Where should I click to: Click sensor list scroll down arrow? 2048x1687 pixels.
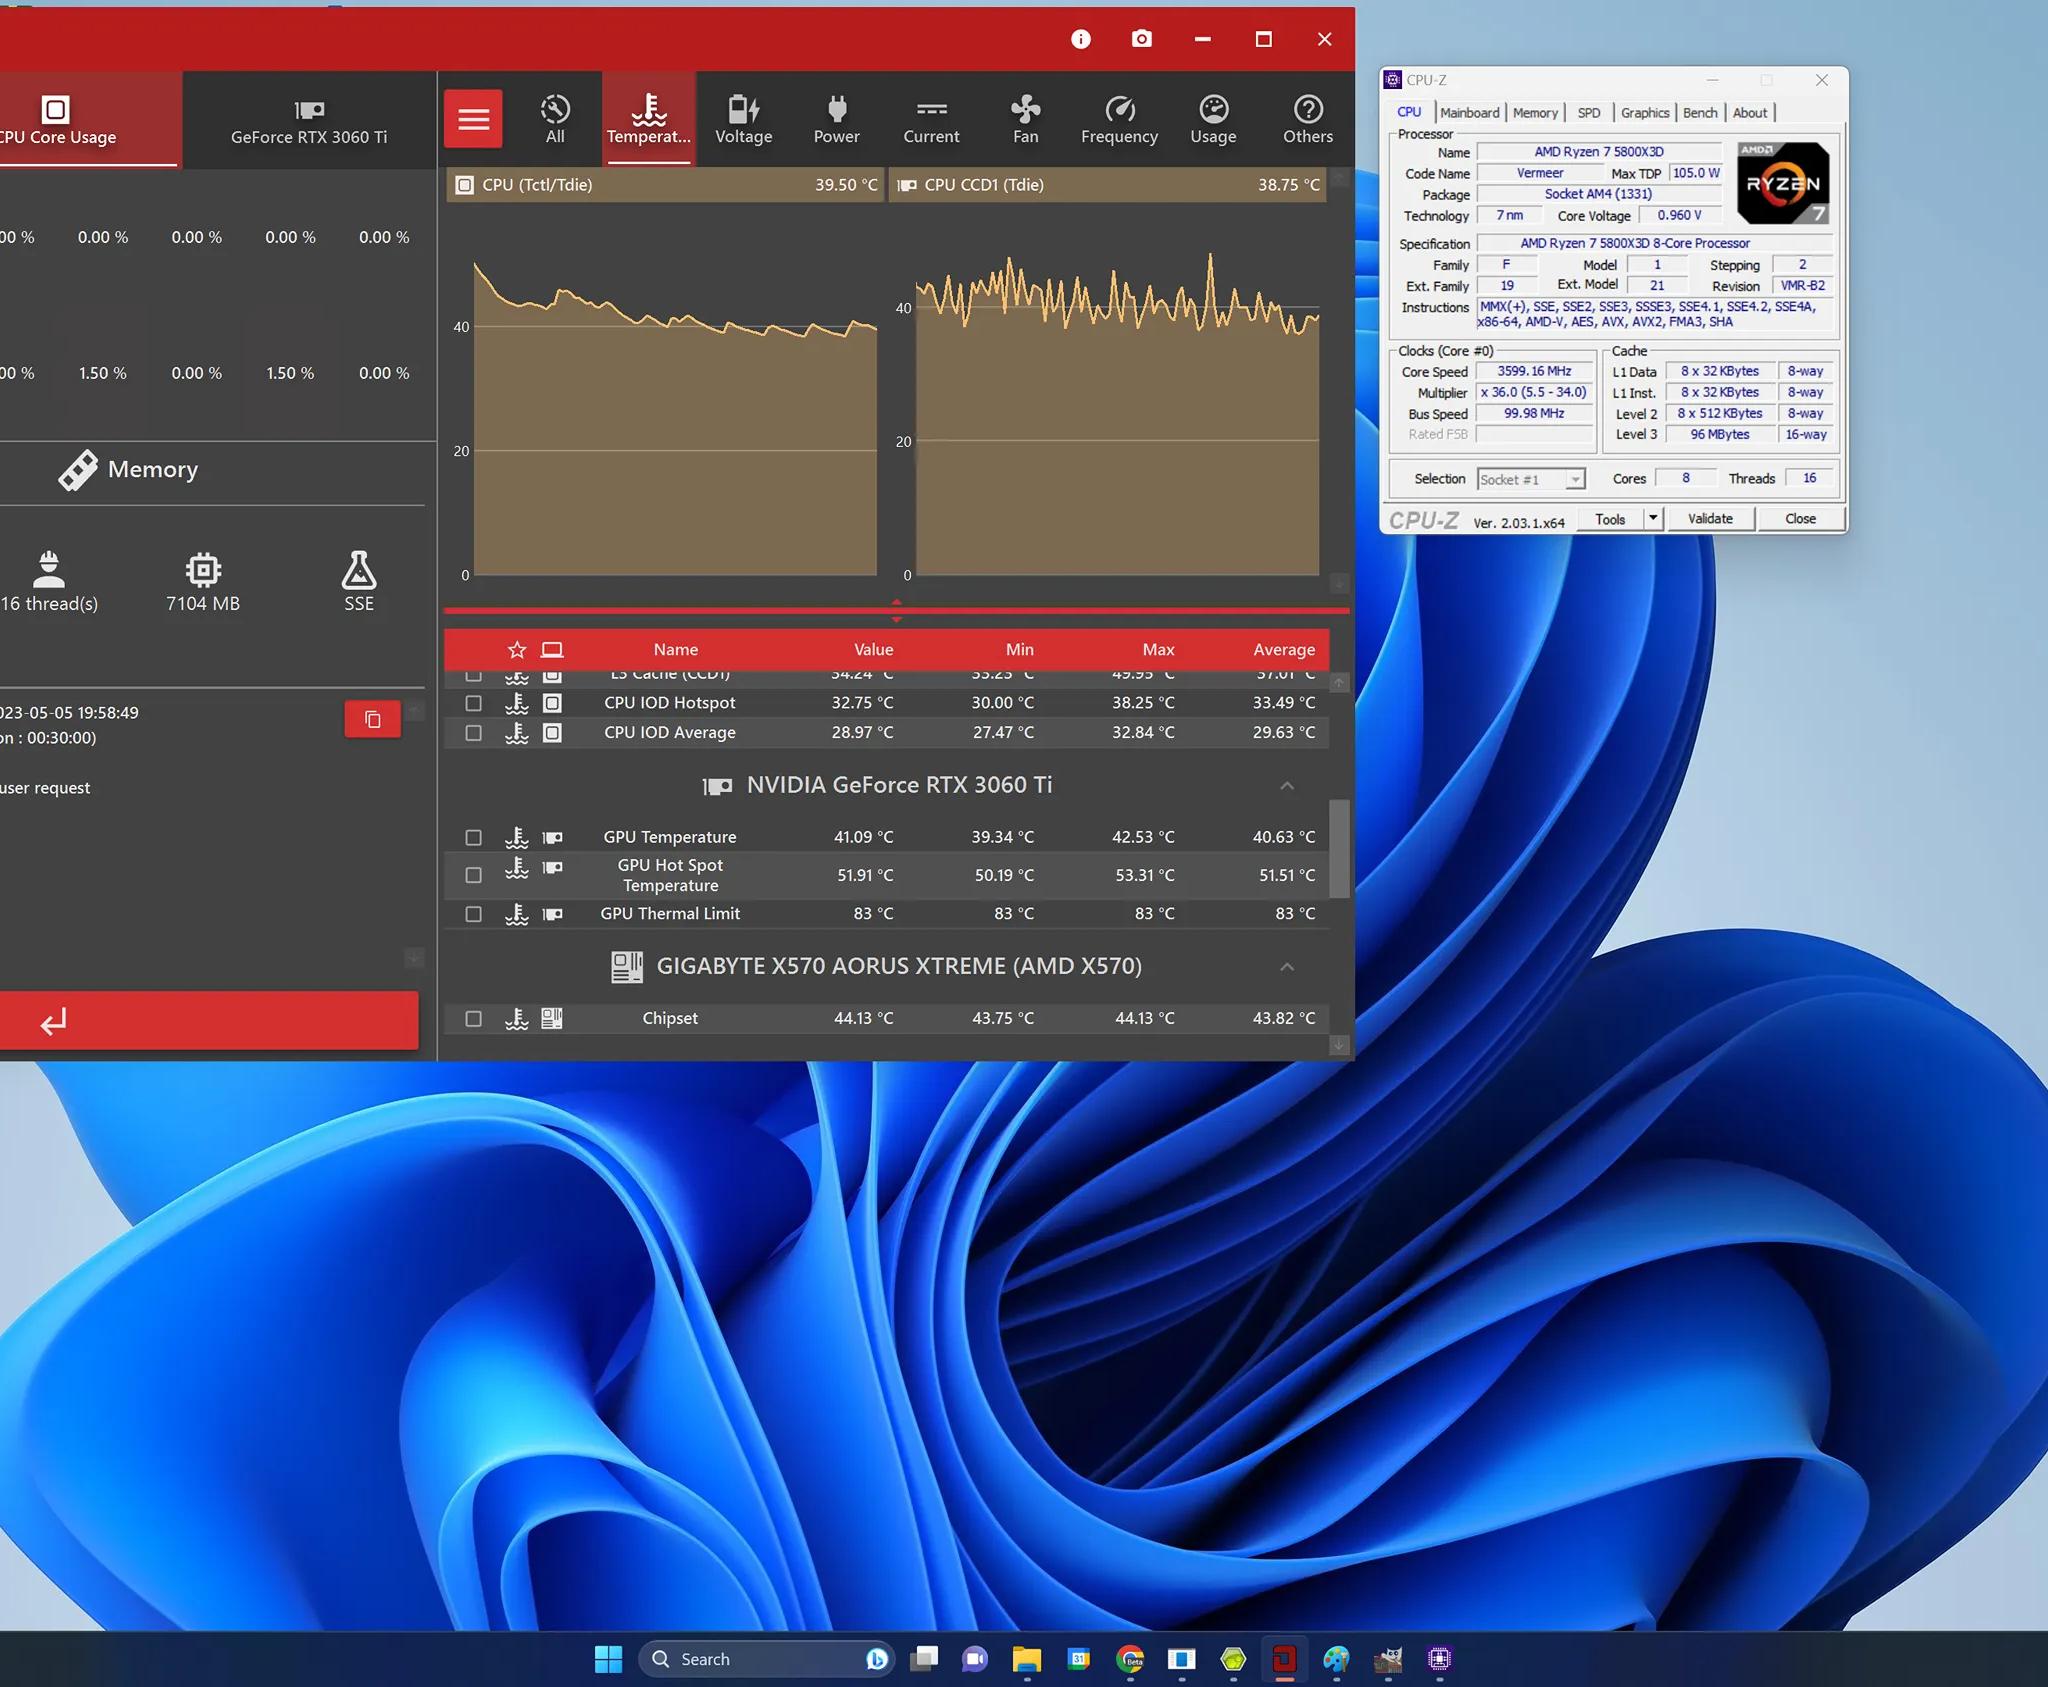pos(1339,1045)
